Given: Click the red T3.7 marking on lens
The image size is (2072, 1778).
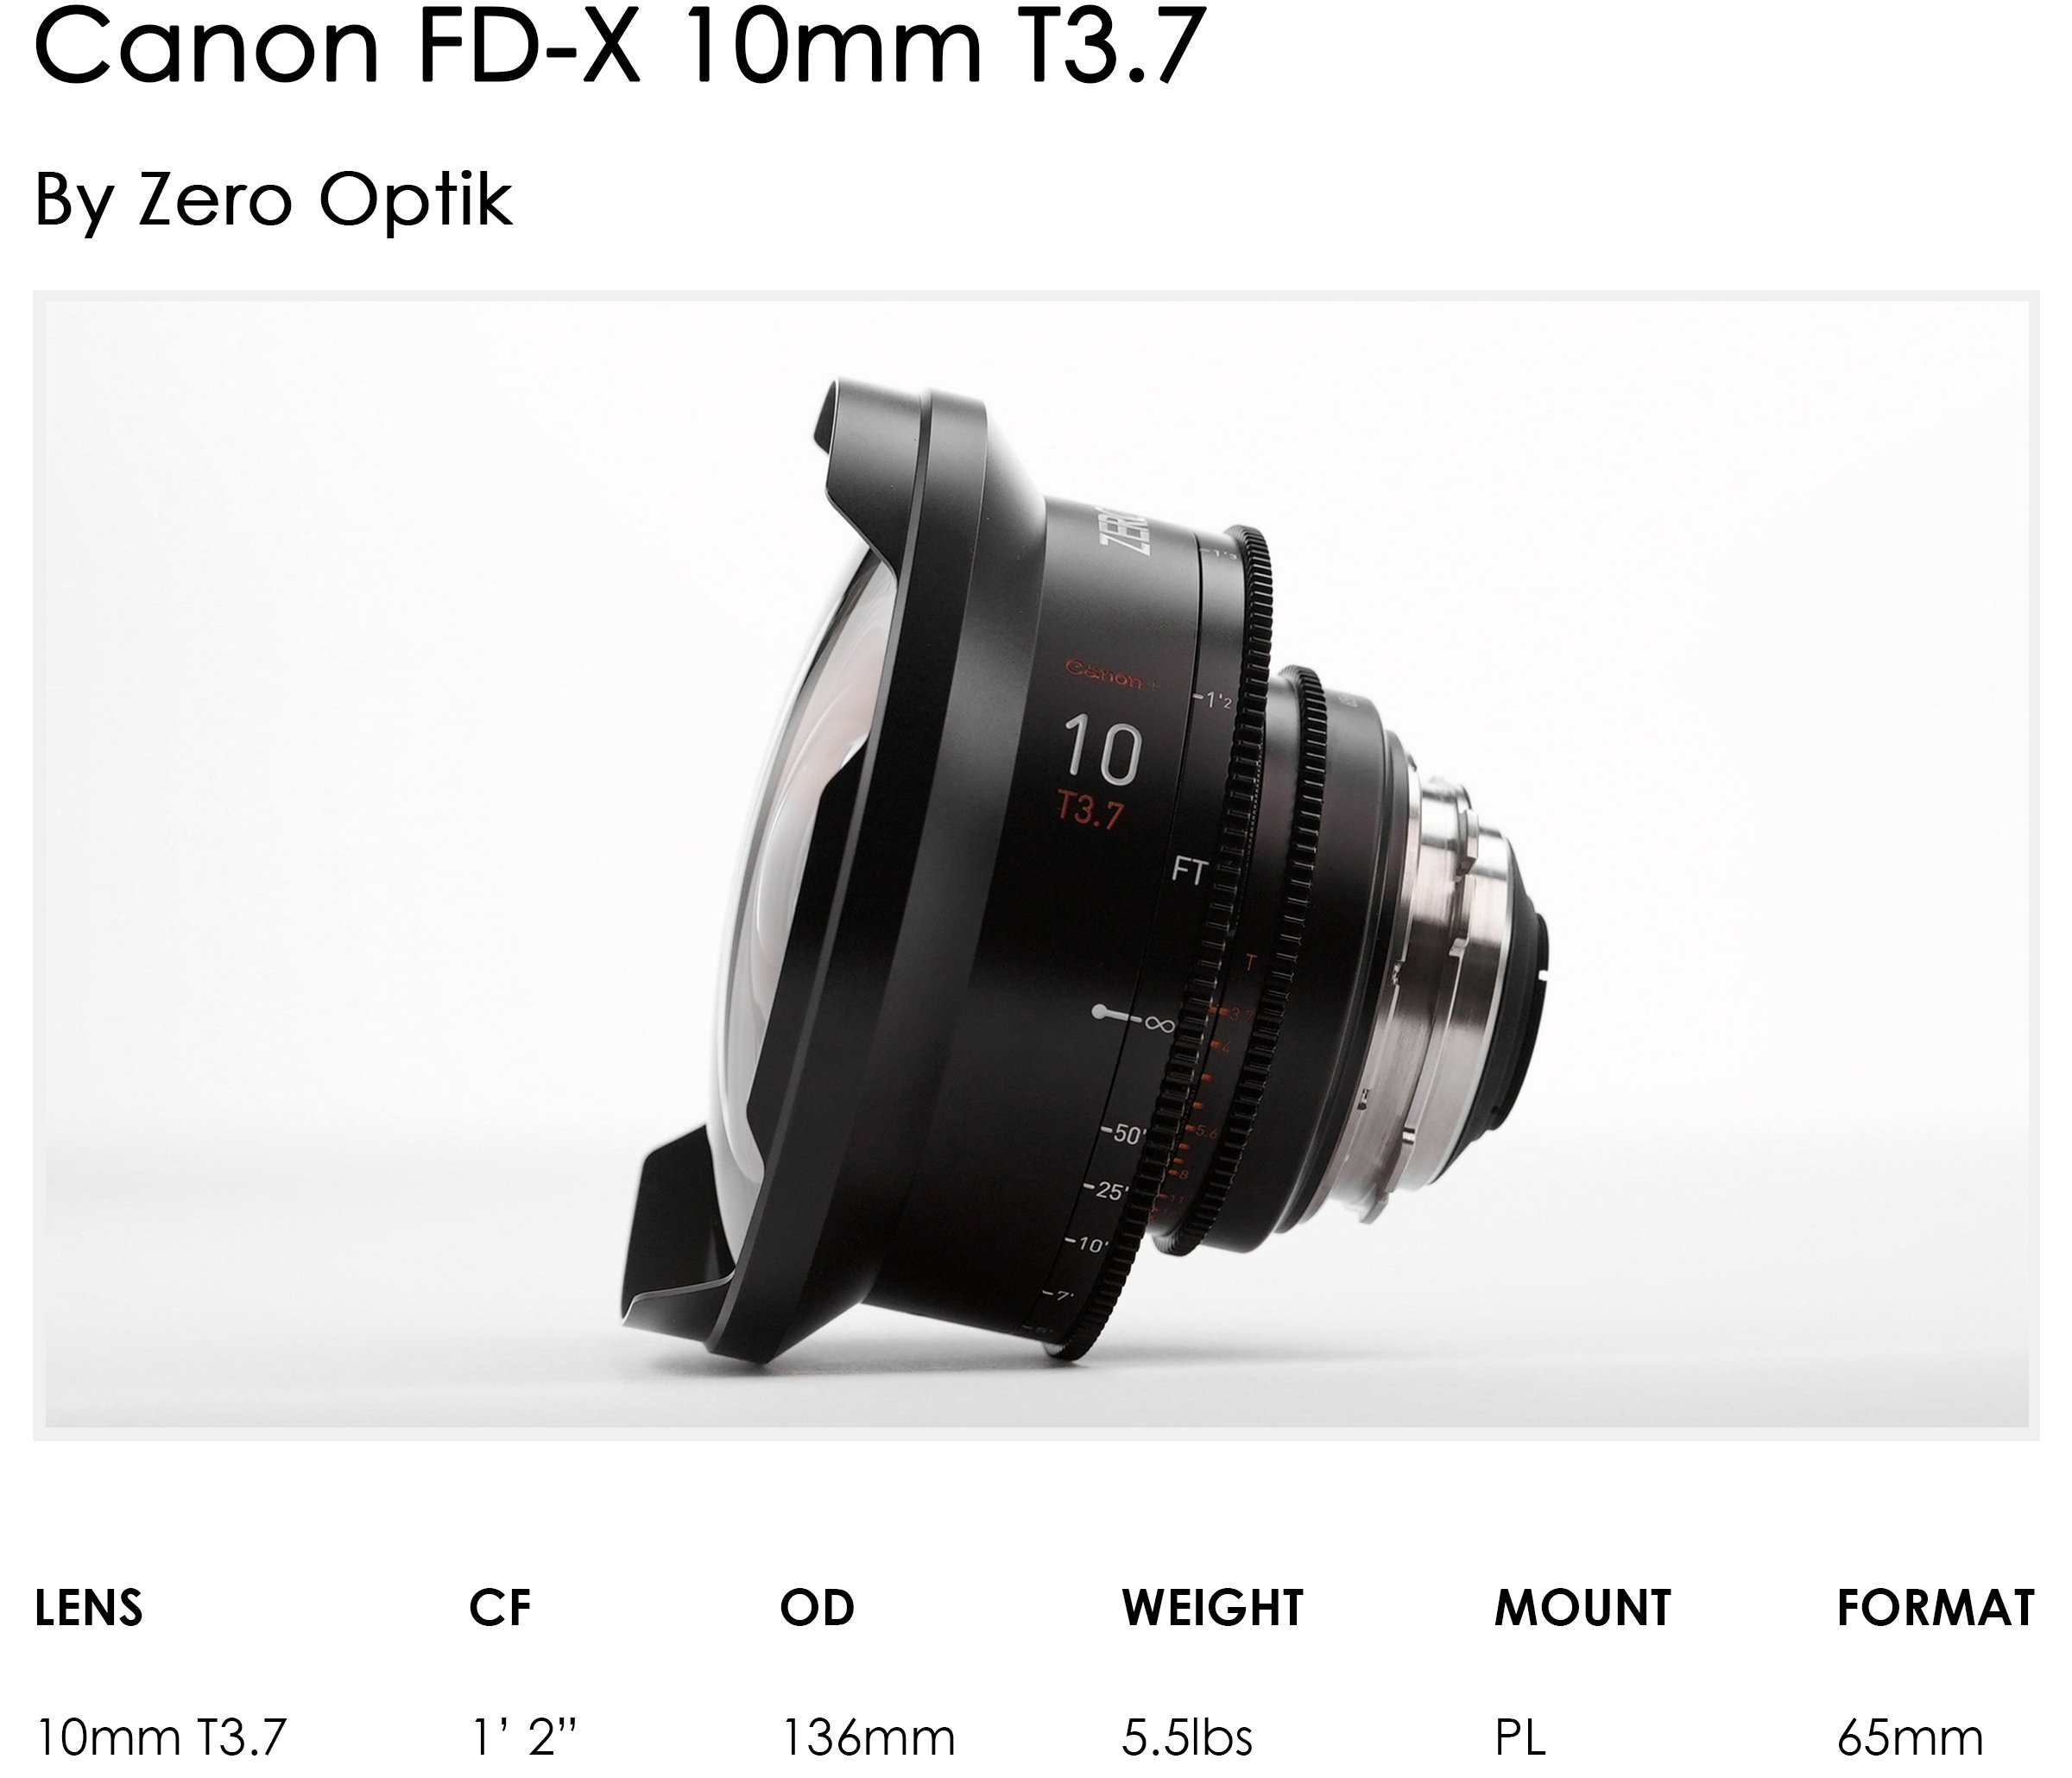Looking at the screenshot, I should pos(1091,810).
